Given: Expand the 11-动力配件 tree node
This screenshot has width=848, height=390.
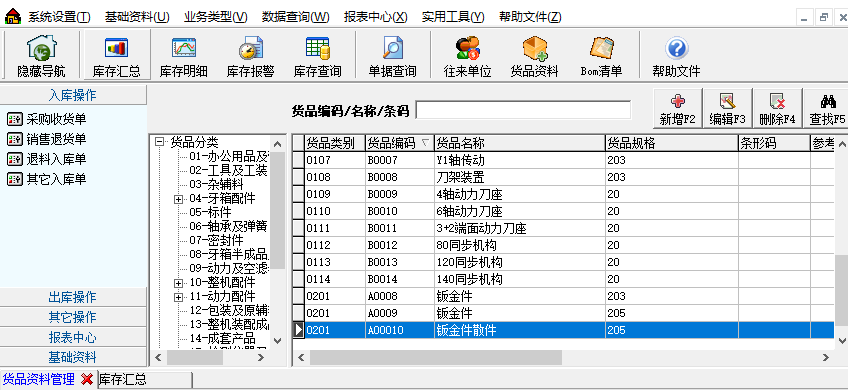Looking at the screenshot, I should 179,297.
